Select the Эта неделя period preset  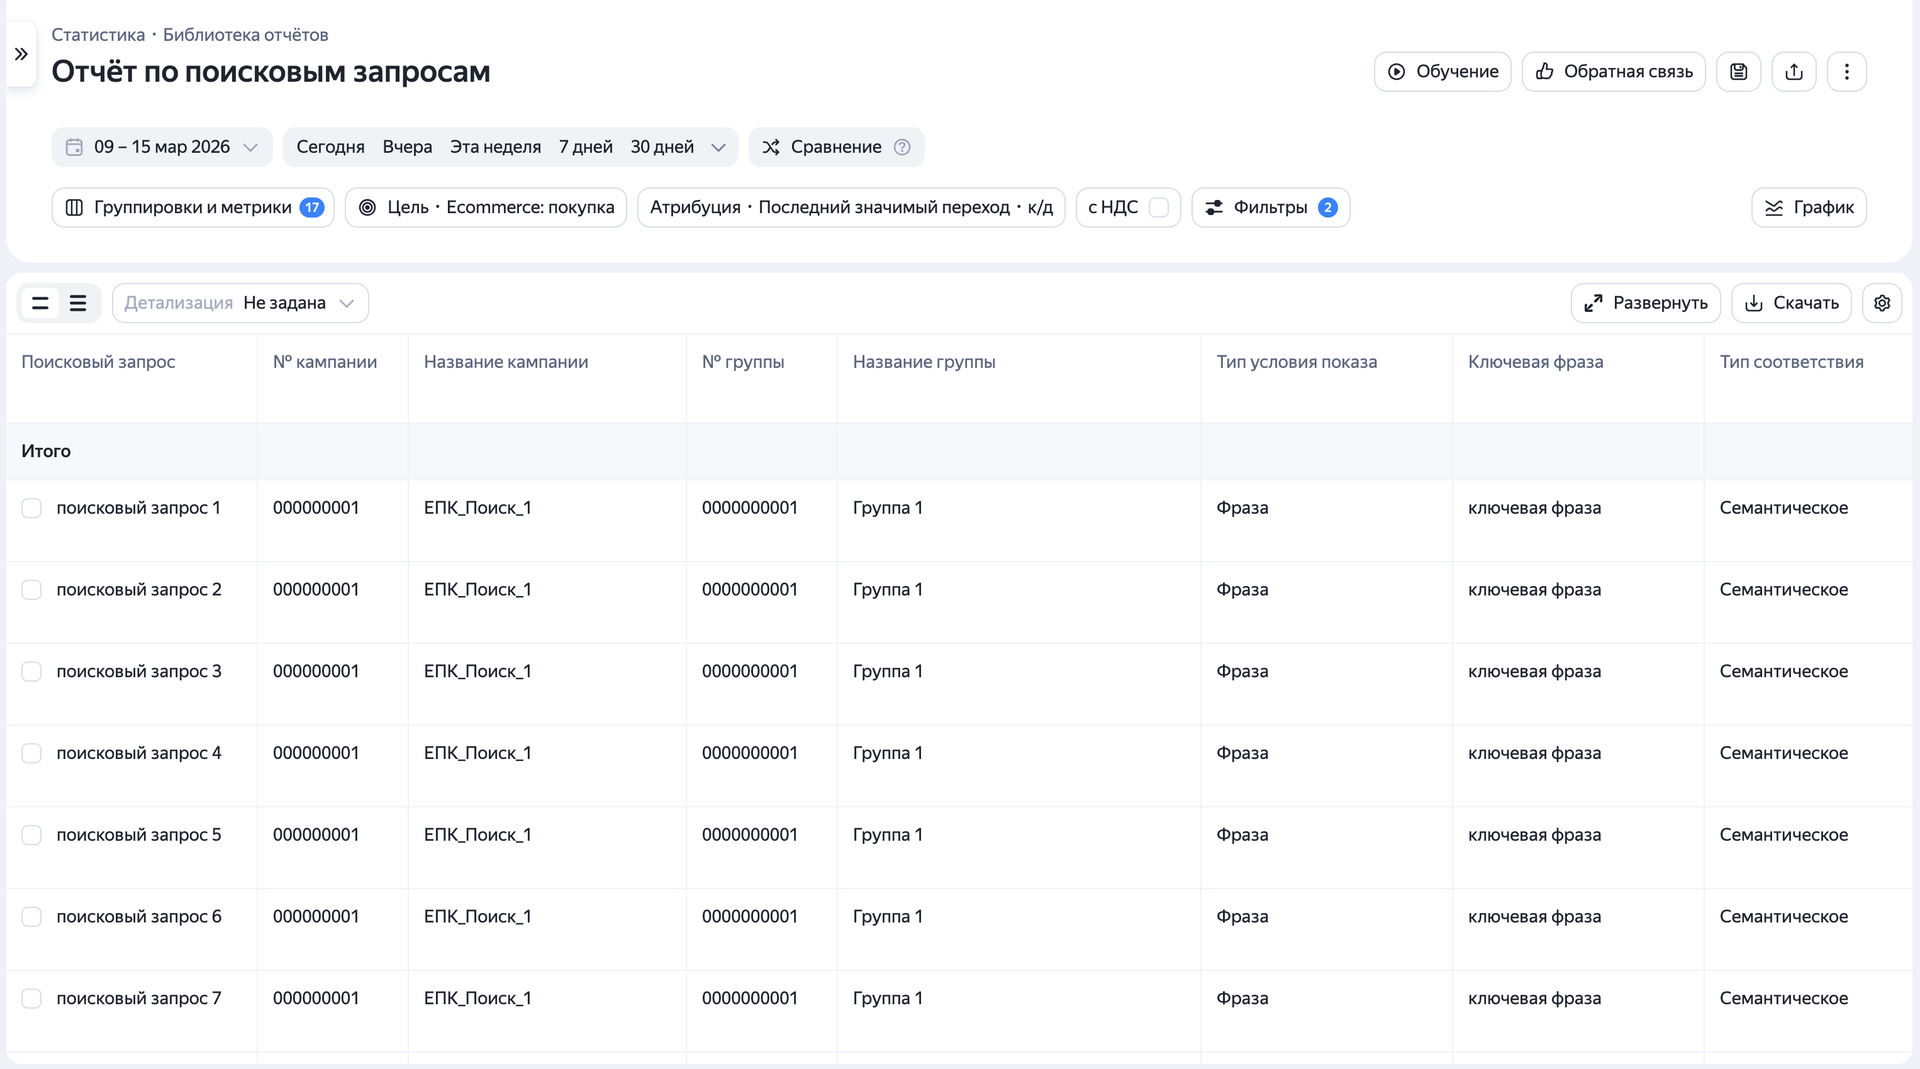[x=495, y=147]
